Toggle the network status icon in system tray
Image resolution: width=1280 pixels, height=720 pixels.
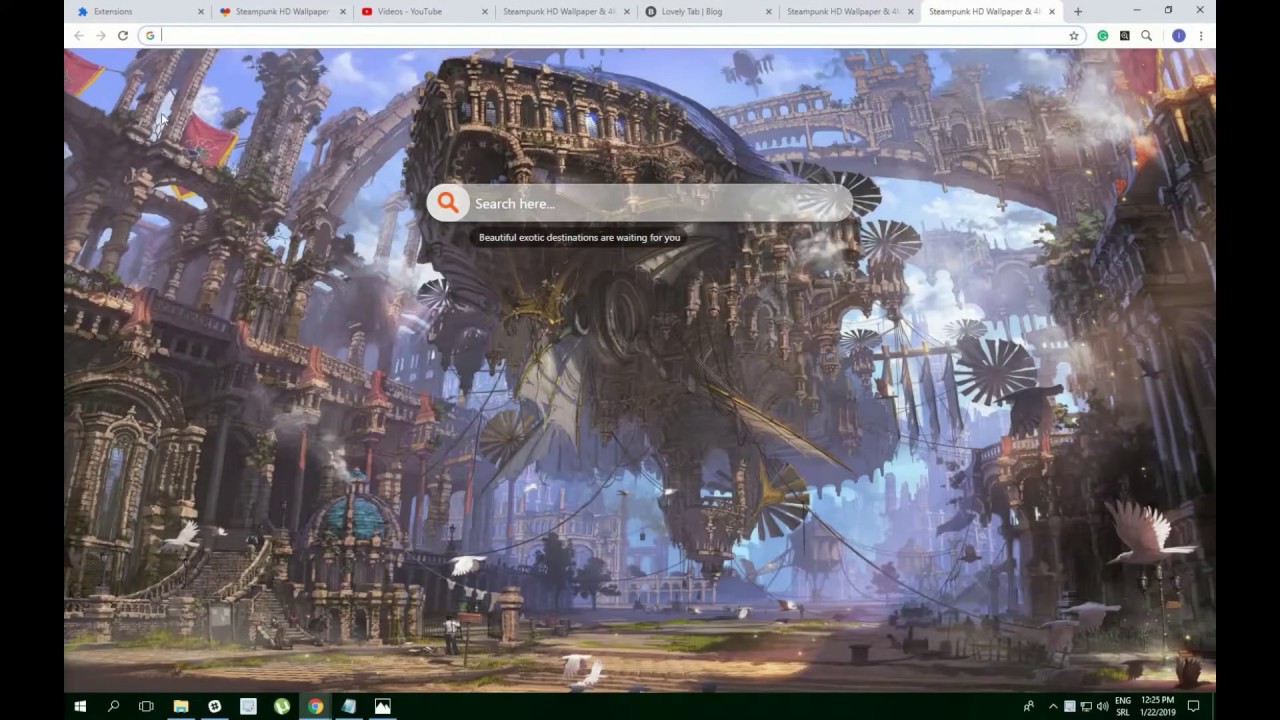pos(1086,707)
